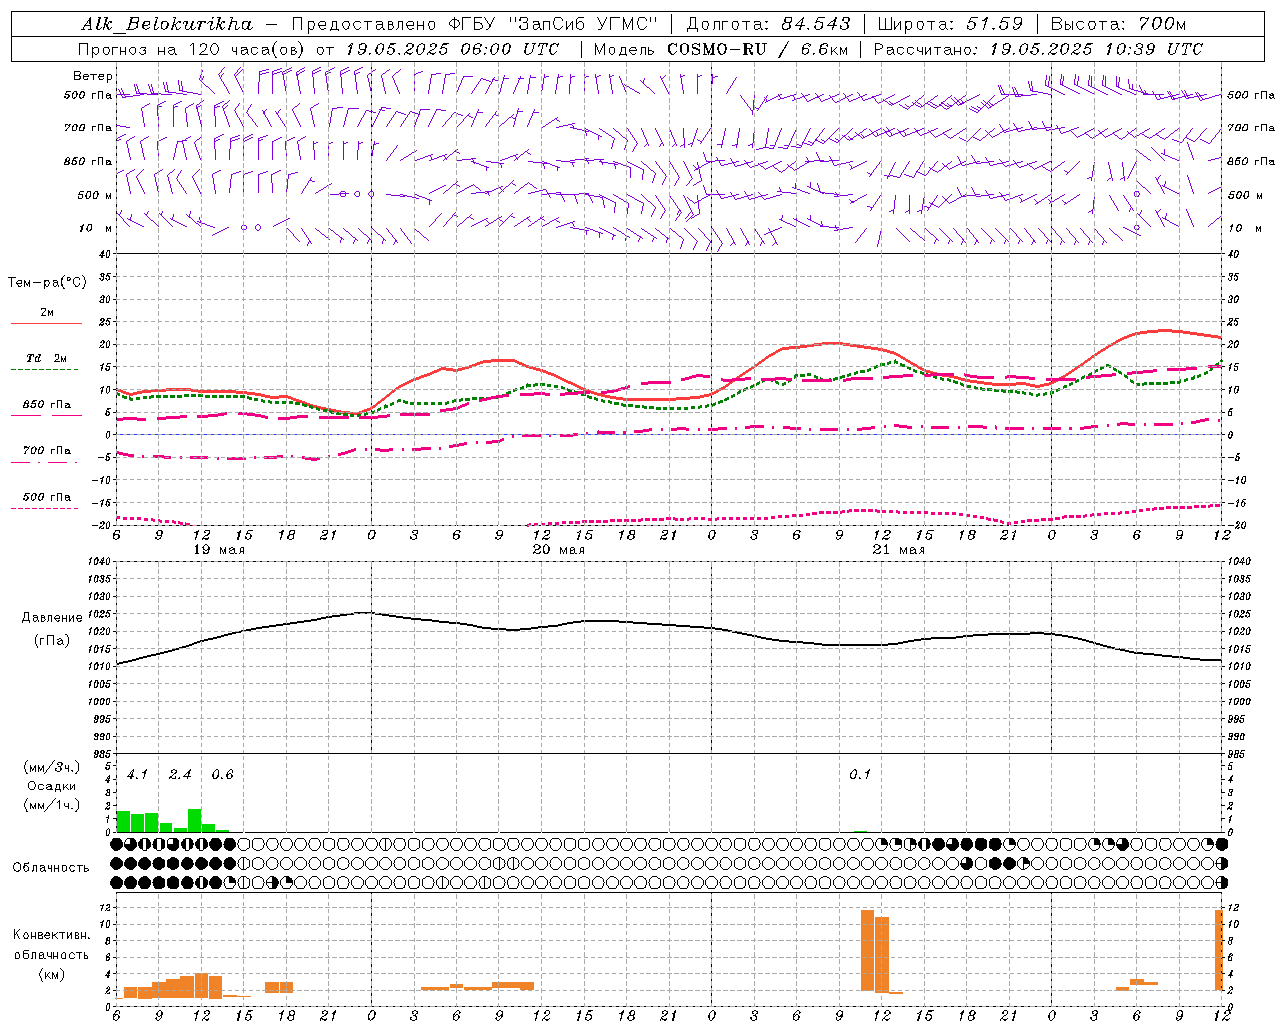
Task: Click the dashed line sample under 'Td 2м'
Action: click(45, 370)
